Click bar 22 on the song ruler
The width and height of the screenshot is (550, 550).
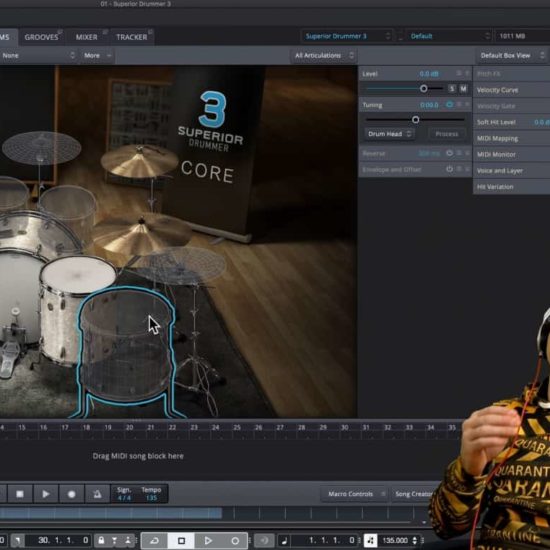click(x=172, y=427)
